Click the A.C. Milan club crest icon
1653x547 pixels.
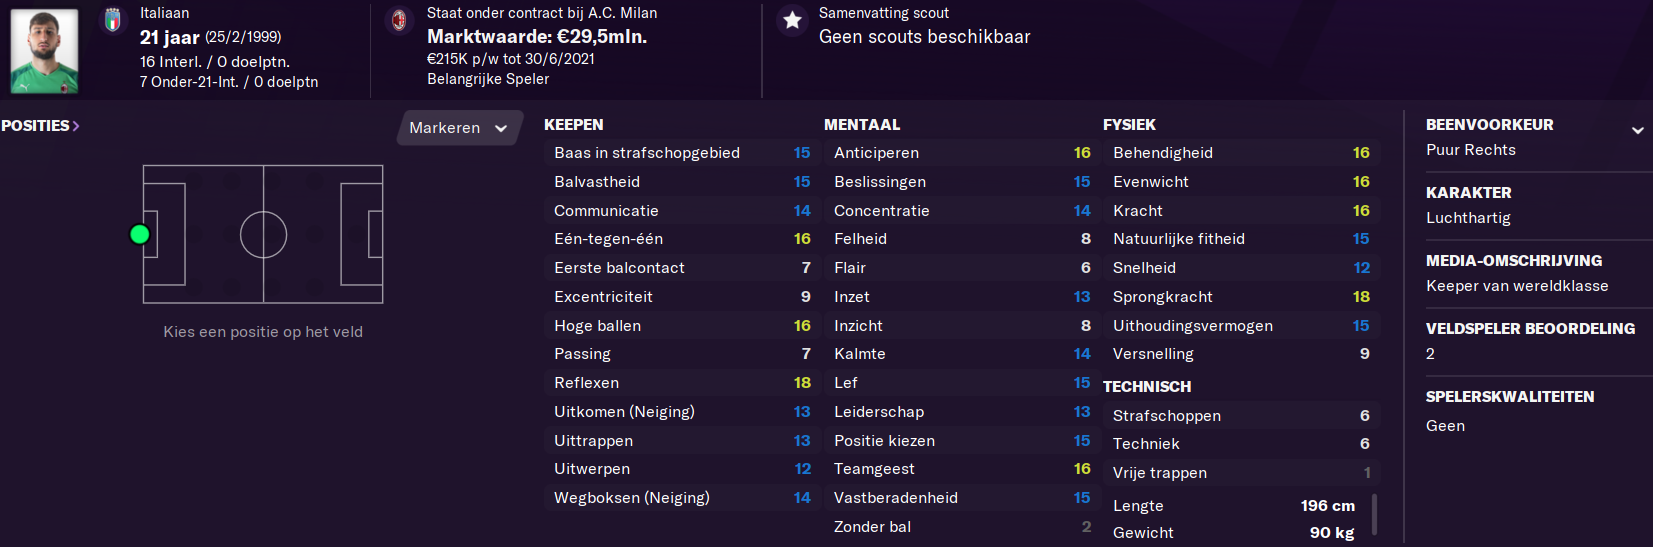tap(399, 20)
